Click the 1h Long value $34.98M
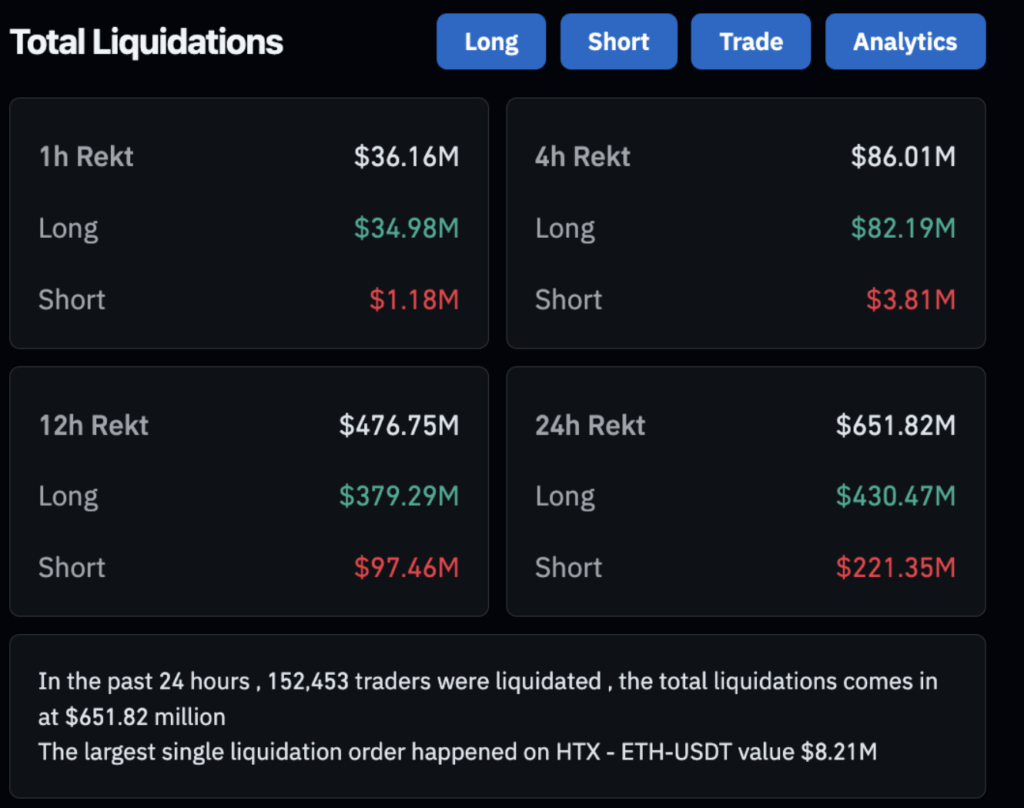This screenshot has height=808, width=1024. (x=406, y=228)
